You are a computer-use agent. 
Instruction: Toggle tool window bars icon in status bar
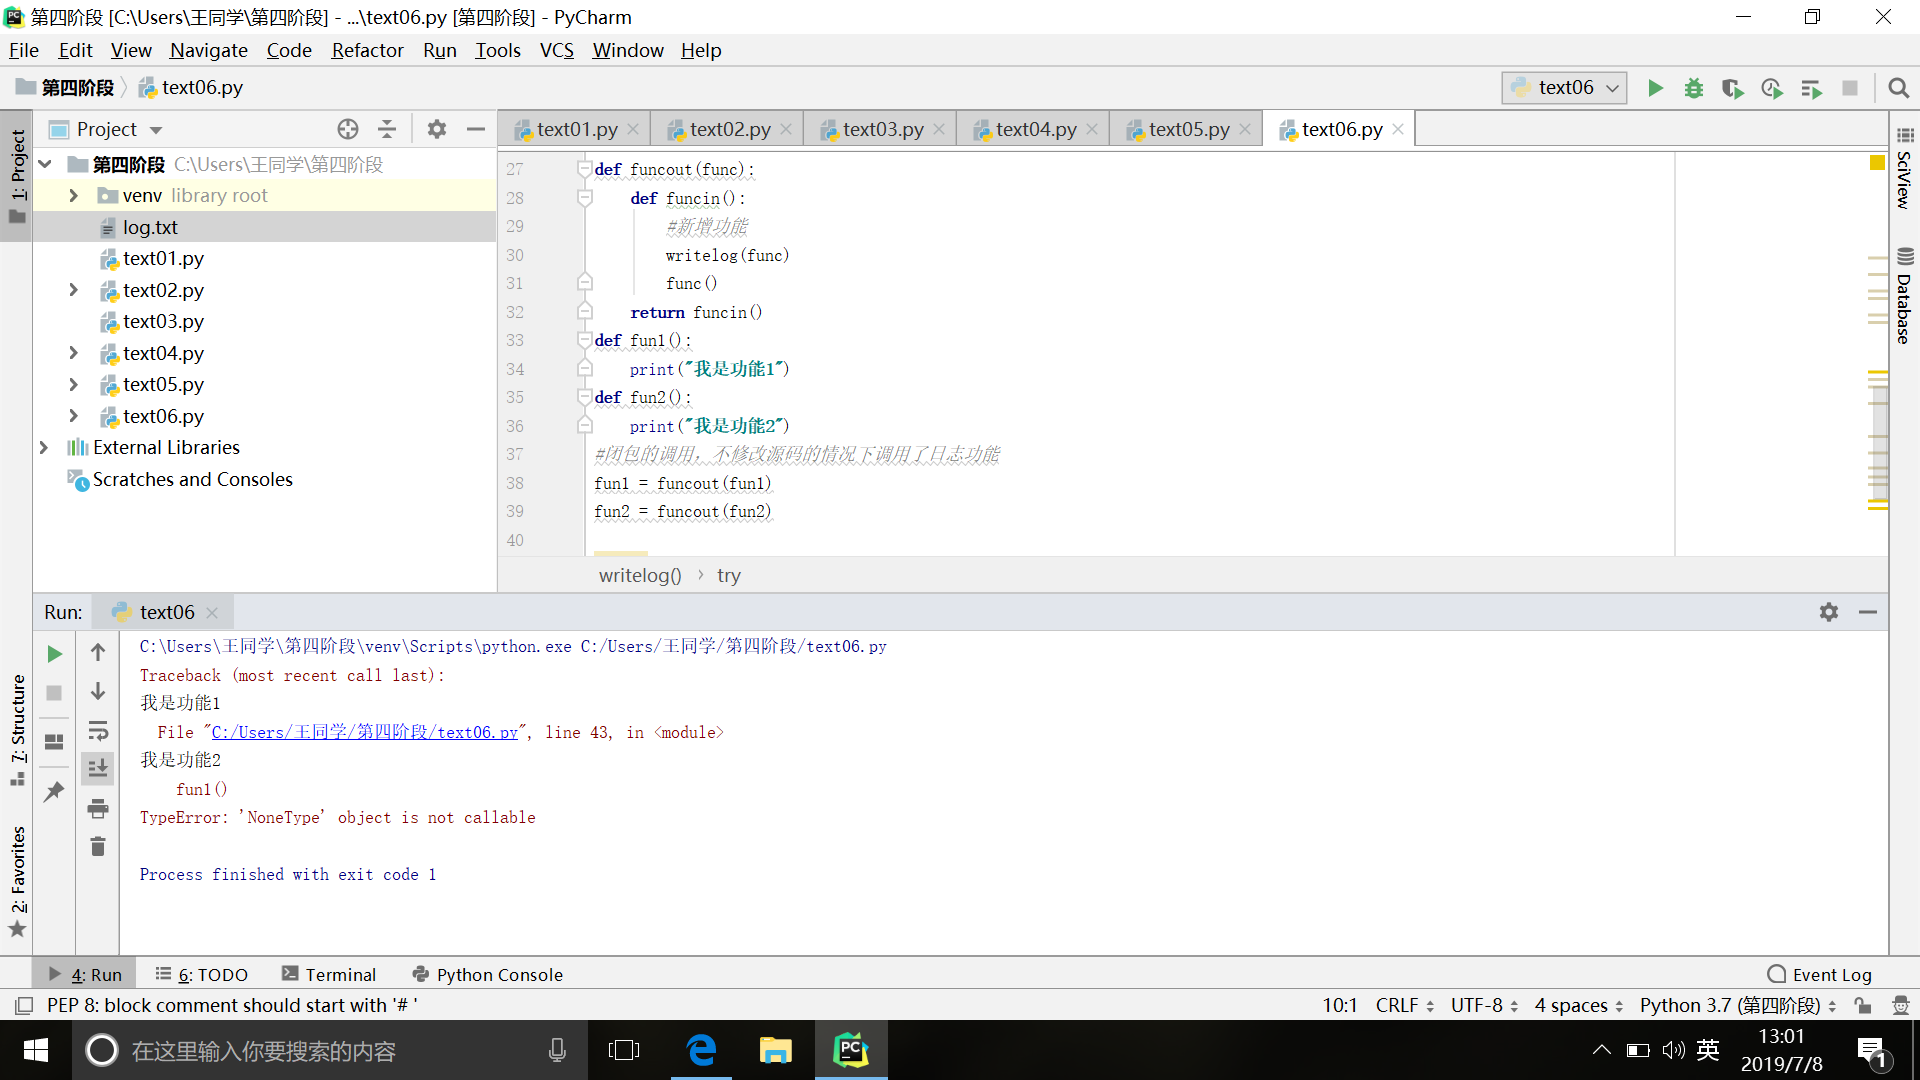click(x=24, y=1005)
